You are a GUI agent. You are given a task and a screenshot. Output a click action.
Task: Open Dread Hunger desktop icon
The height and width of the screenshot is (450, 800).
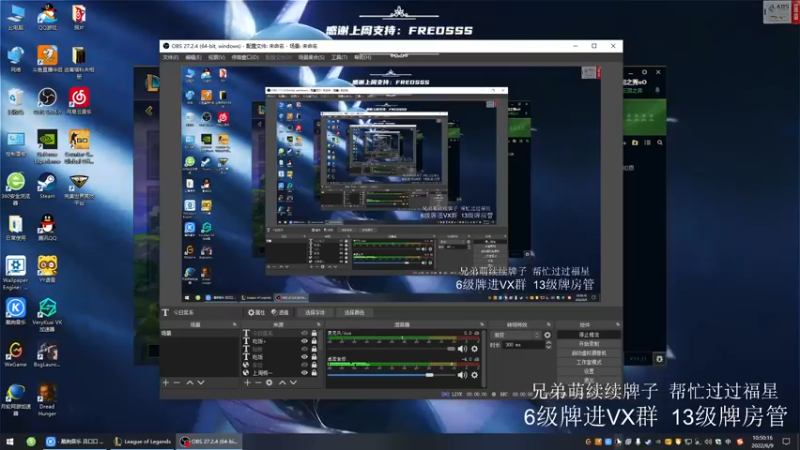pyautogui.click(x=47, y=399)
